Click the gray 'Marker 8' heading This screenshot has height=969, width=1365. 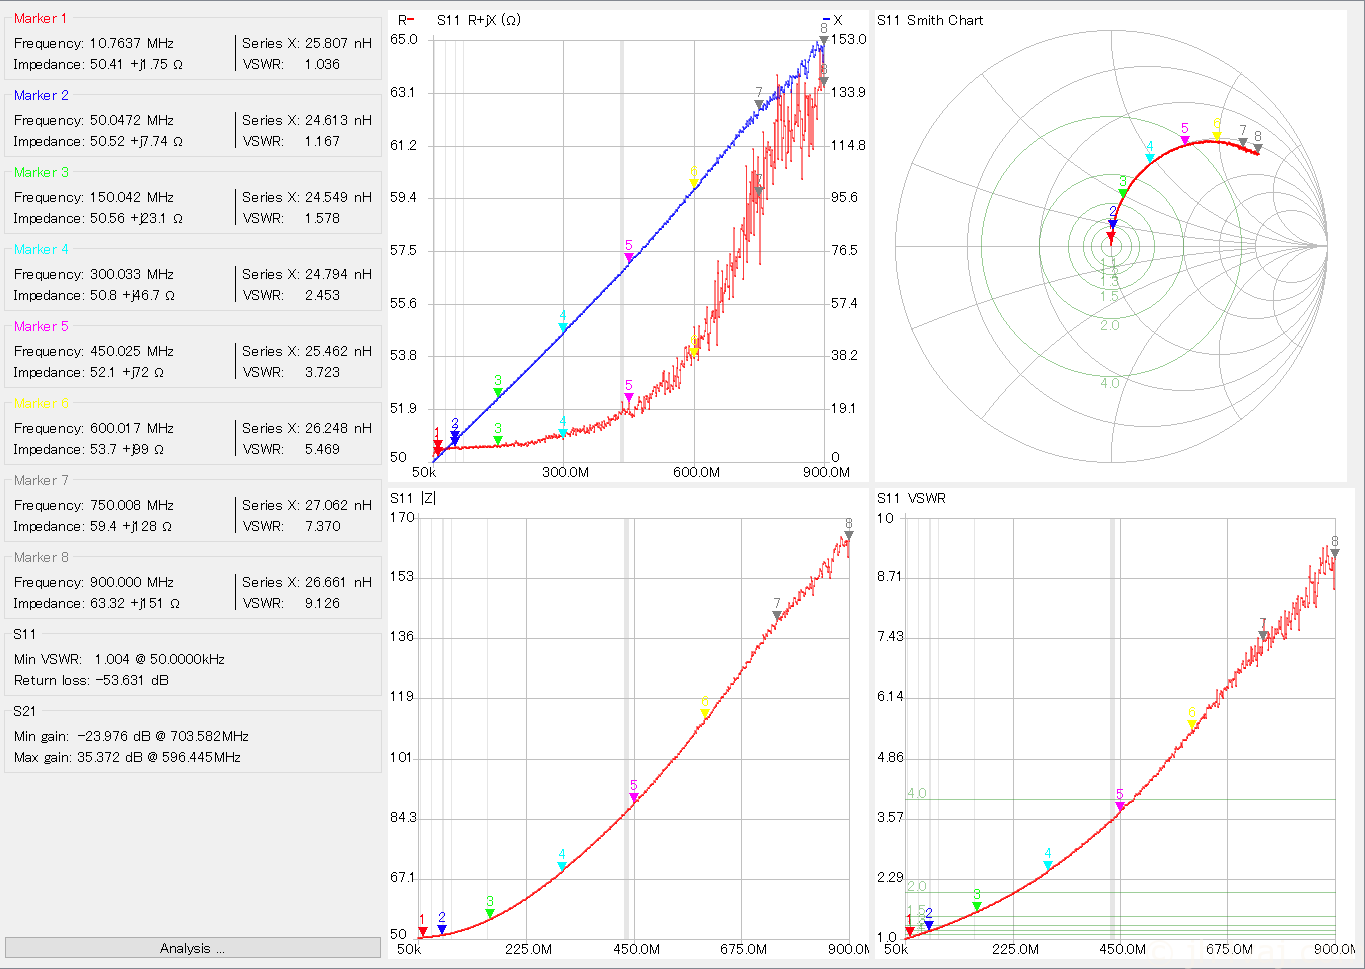coord(42,557)
